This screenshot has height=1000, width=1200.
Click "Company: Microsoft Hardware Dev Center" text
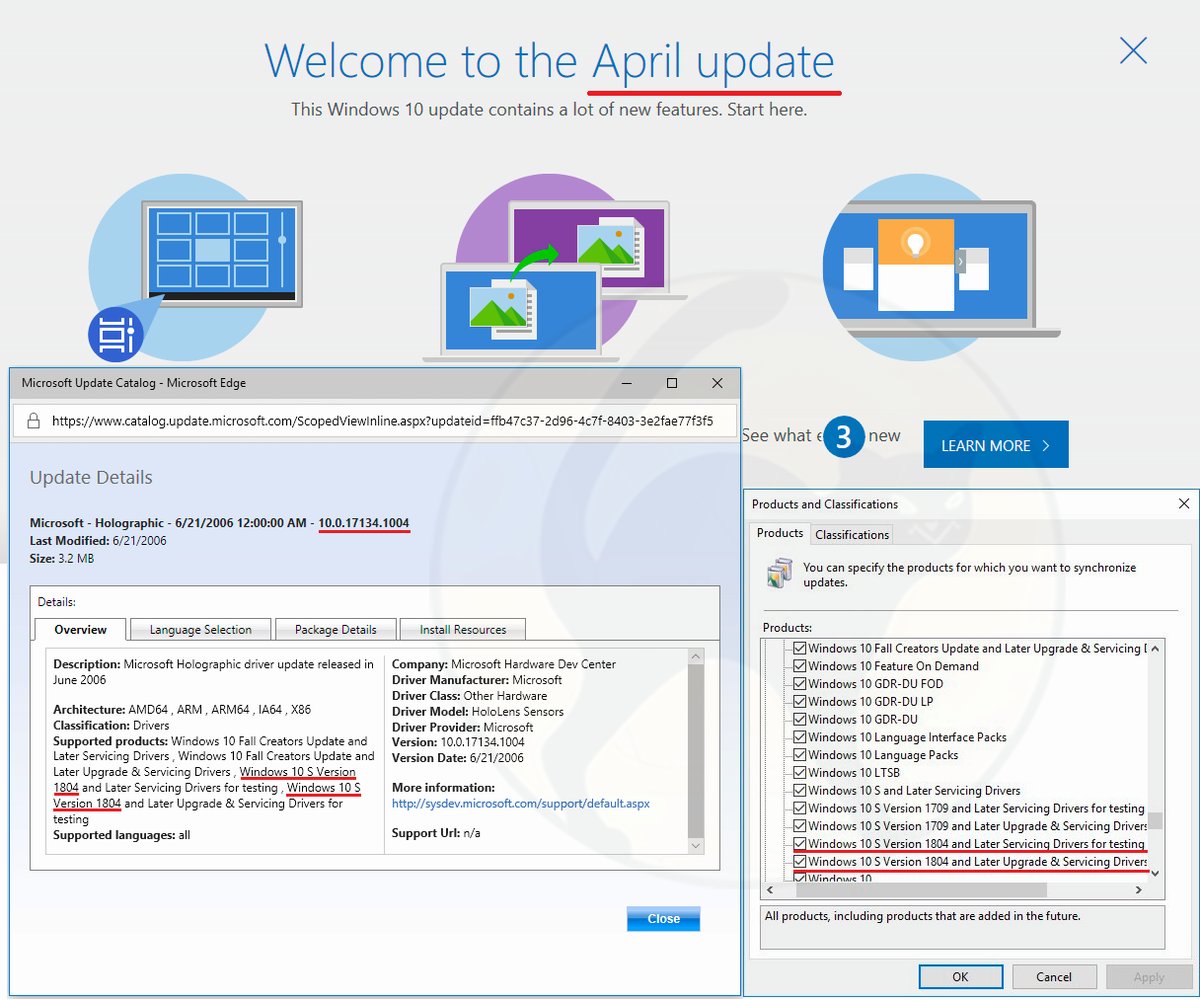504,664
